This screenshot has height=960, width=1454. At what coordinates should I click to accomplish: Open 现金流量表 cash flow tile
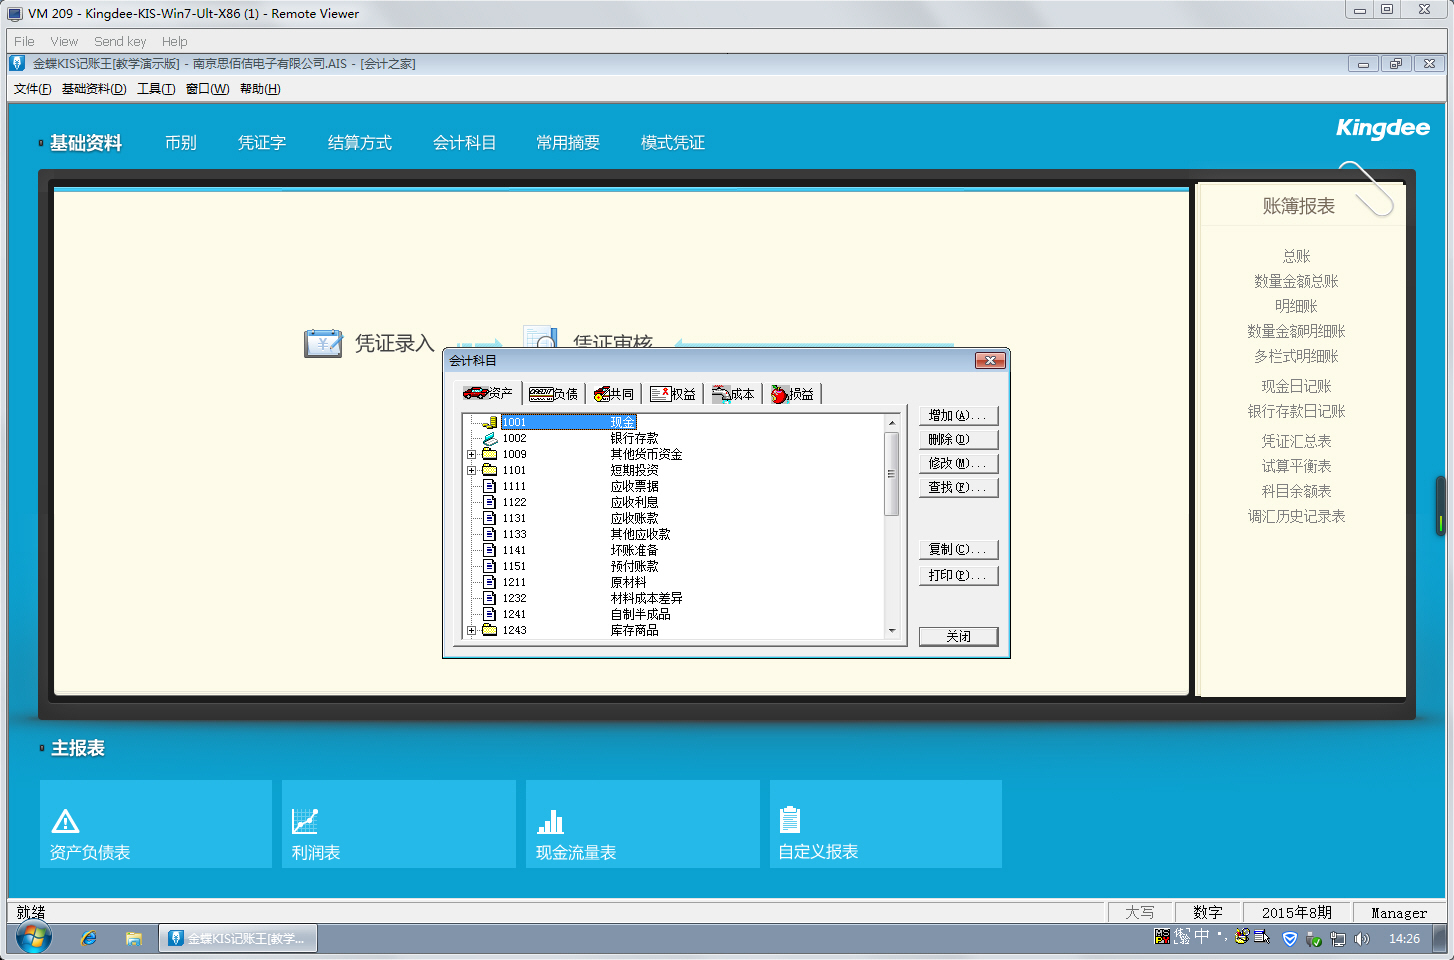643,824
